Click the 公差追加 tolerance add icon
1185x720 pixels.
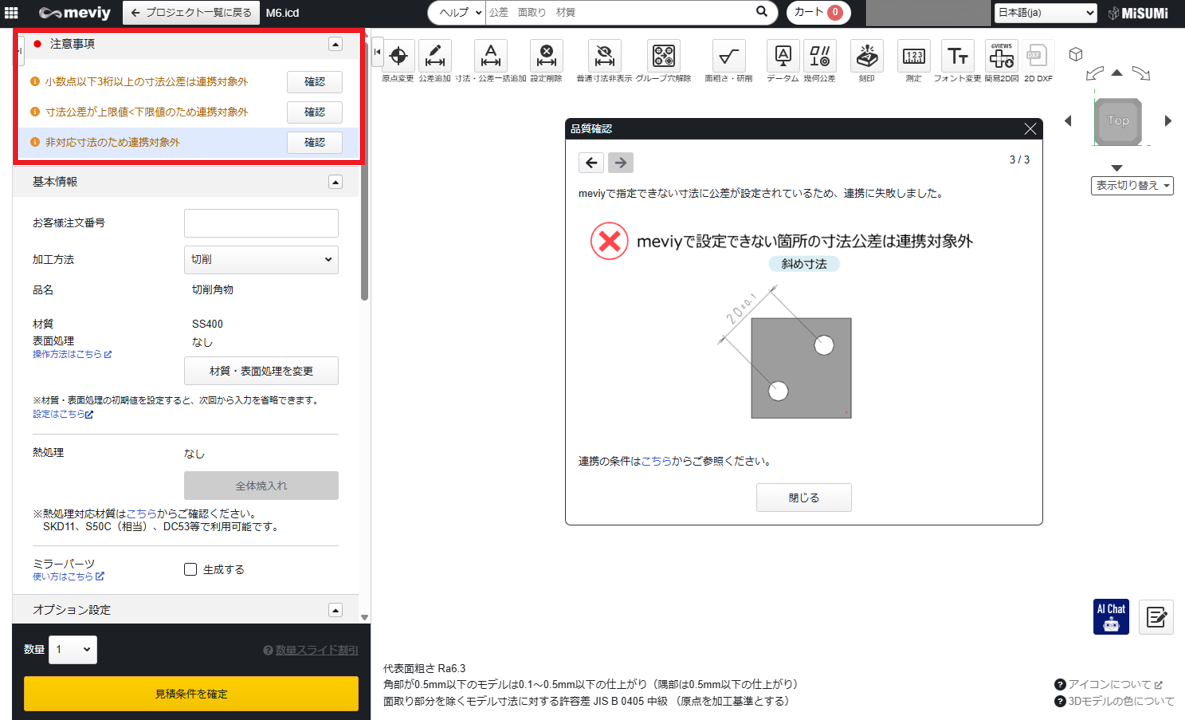pyautogui.click(x=435, y=57)
